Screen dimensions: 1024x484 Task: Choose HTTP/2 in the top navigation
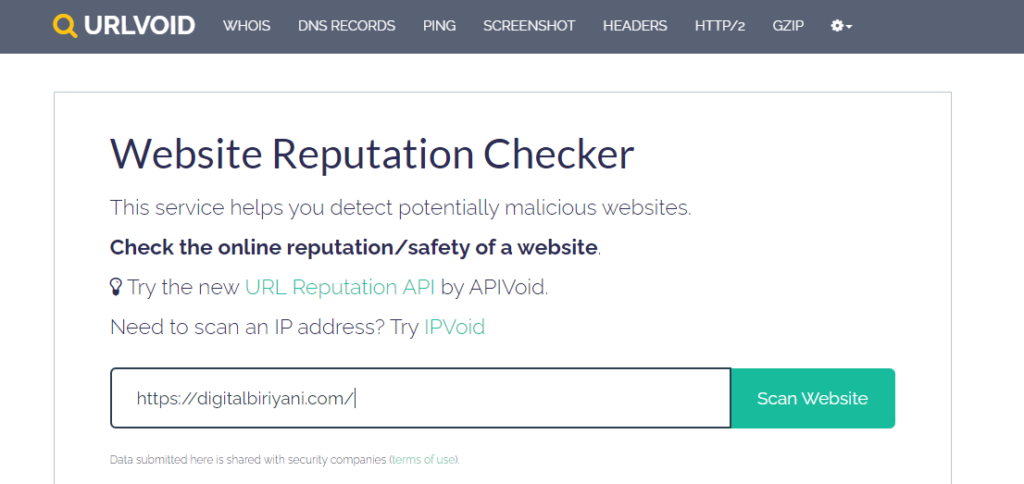point(720,26)
